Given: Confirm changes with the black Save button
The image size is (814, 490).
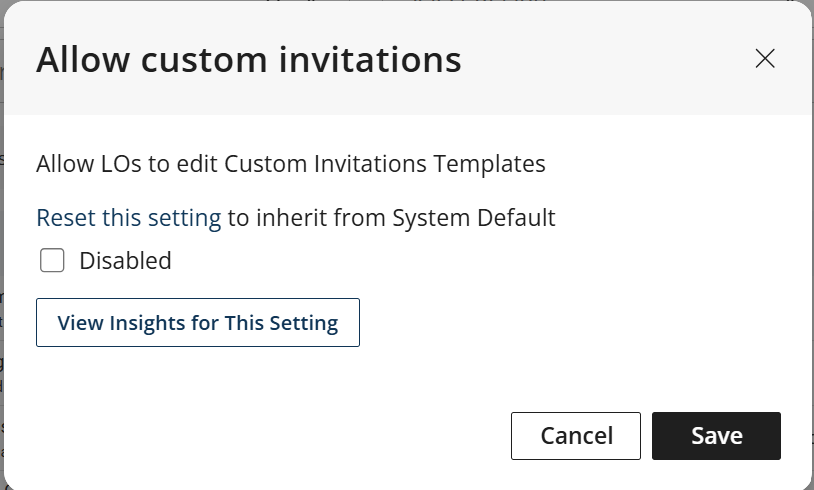Looking at the screenshot, I should (x=716, y=436).
